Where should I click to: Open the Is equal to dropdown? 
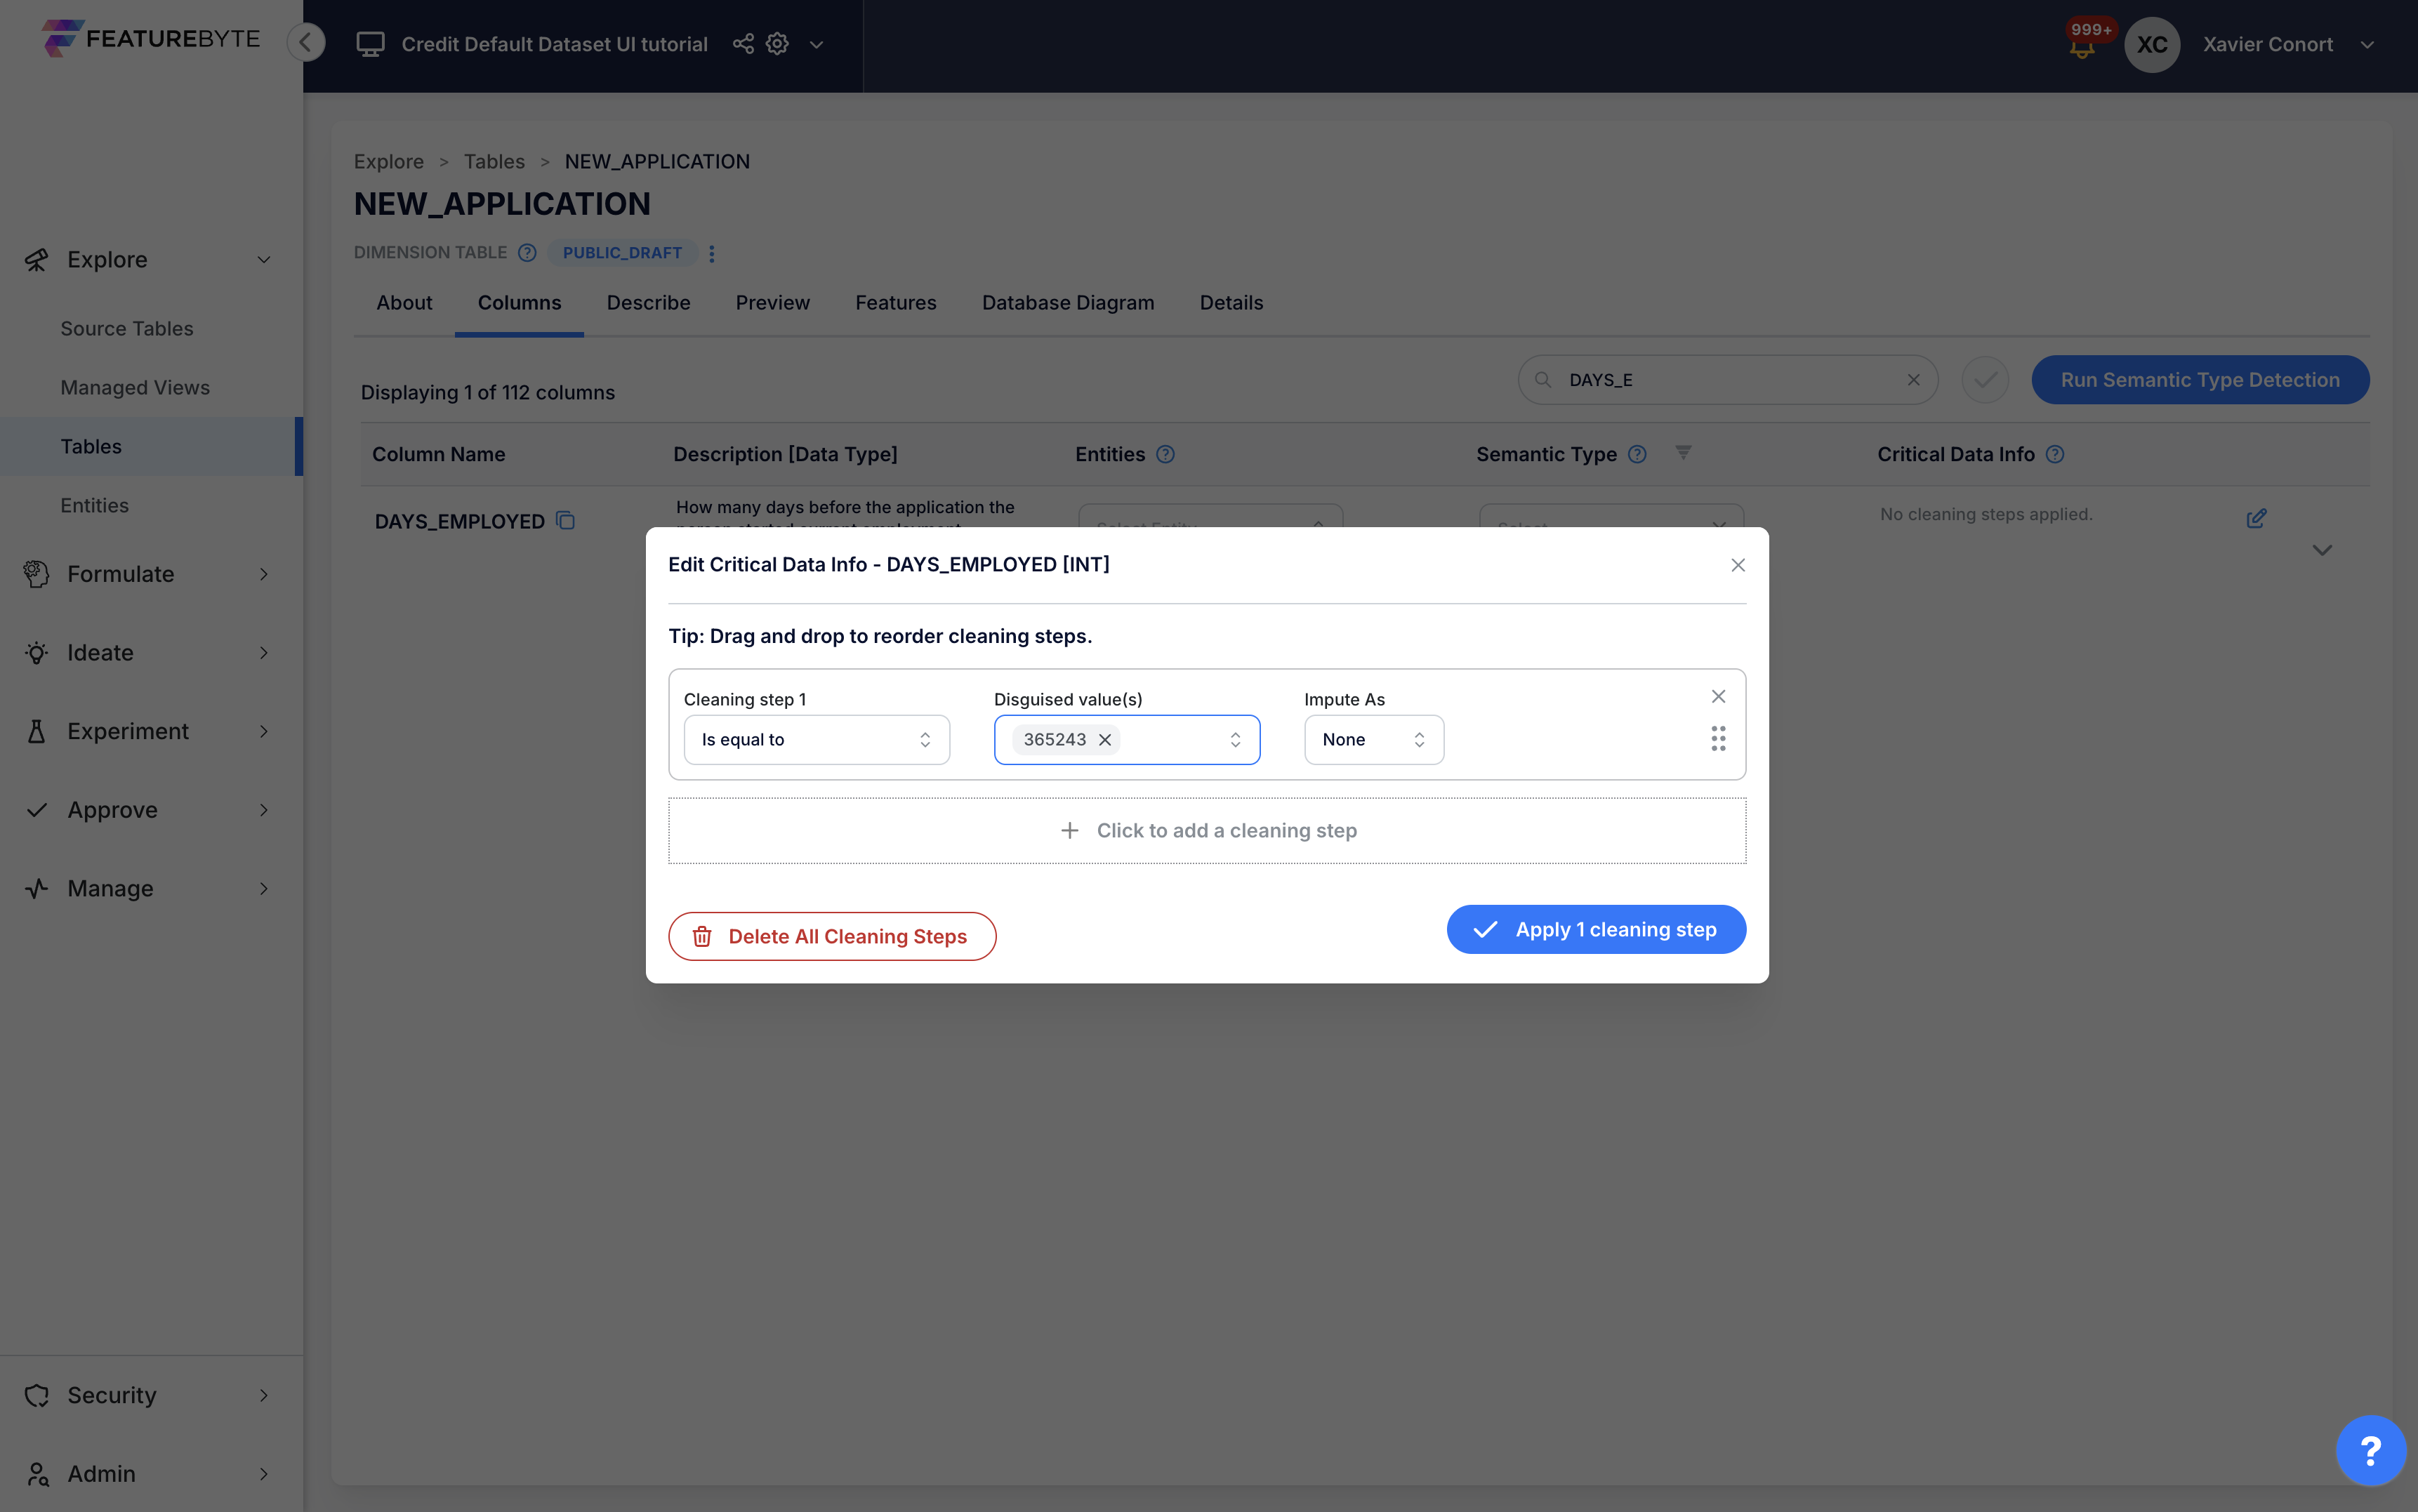click(816, 740)
